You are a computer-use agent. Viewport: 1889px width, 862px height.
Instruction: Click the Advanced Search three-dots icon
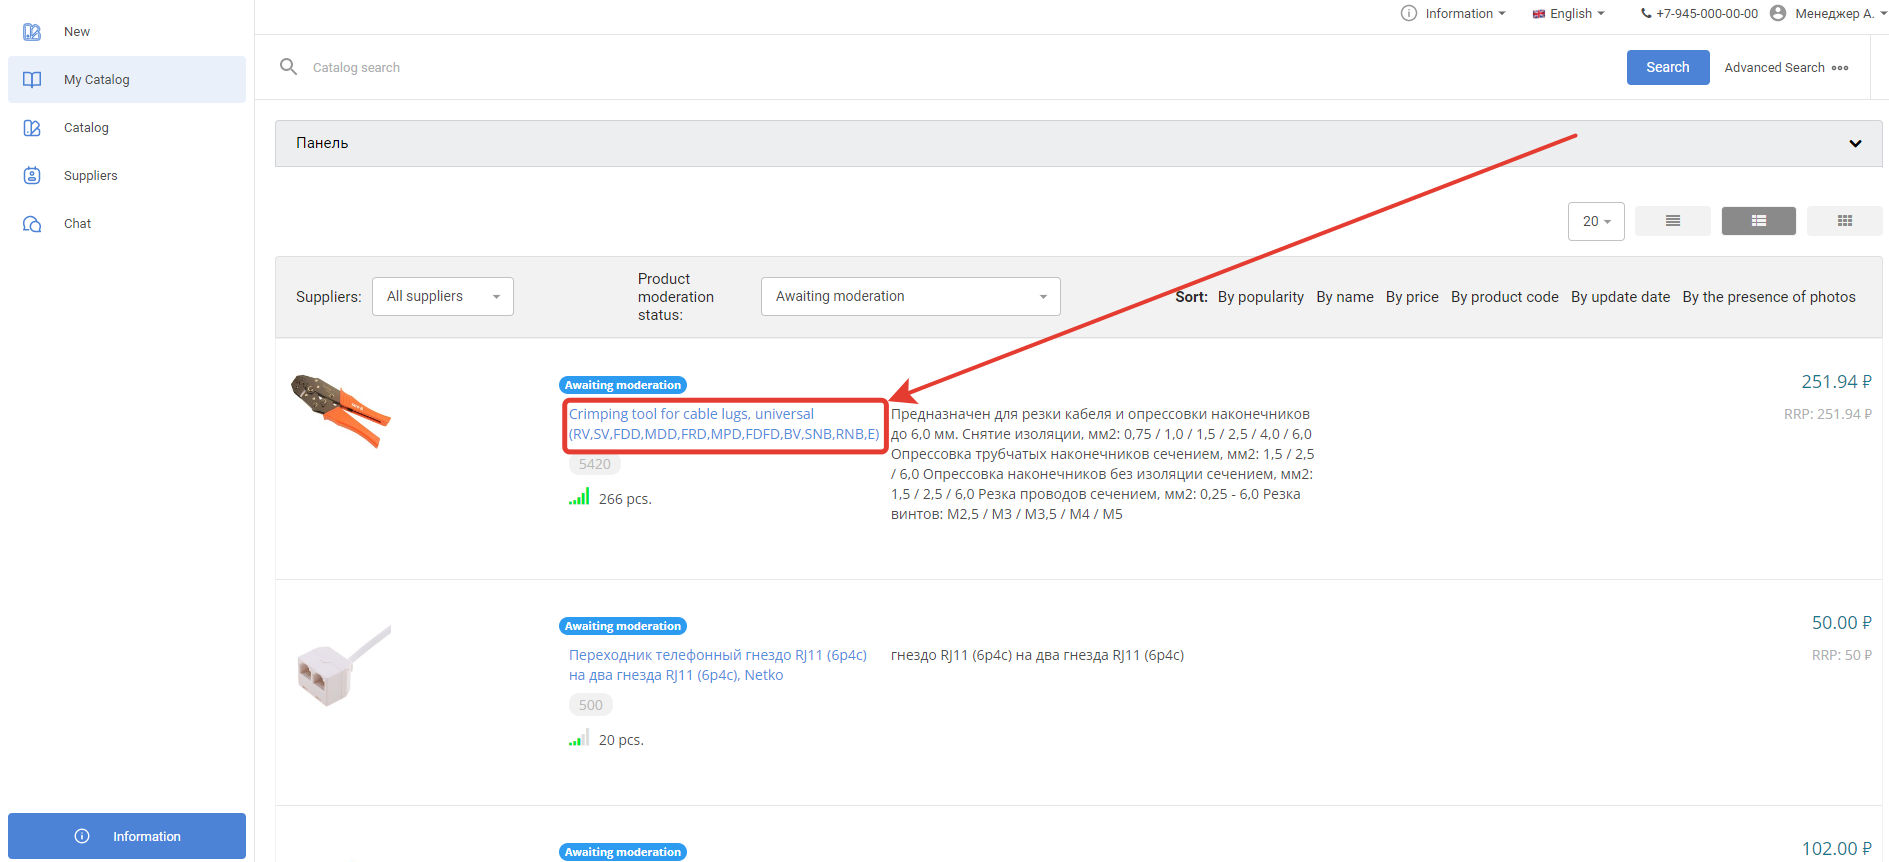tap(1840, 68)
